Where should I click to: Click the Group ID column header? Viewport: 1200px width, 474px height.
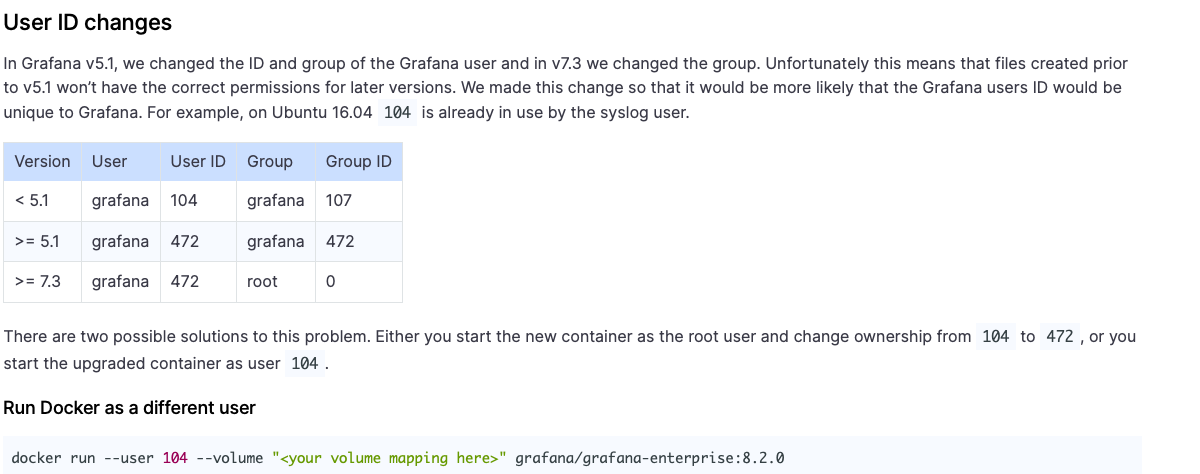pyautogui.click(x=359, y=161)
